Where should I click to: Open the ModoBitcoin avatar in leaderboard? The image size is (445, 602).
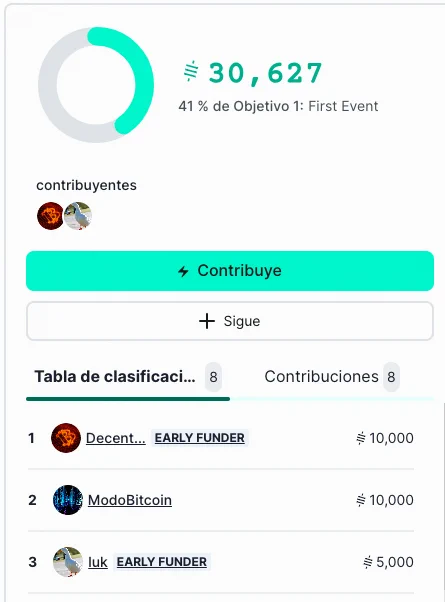[68, 500]
